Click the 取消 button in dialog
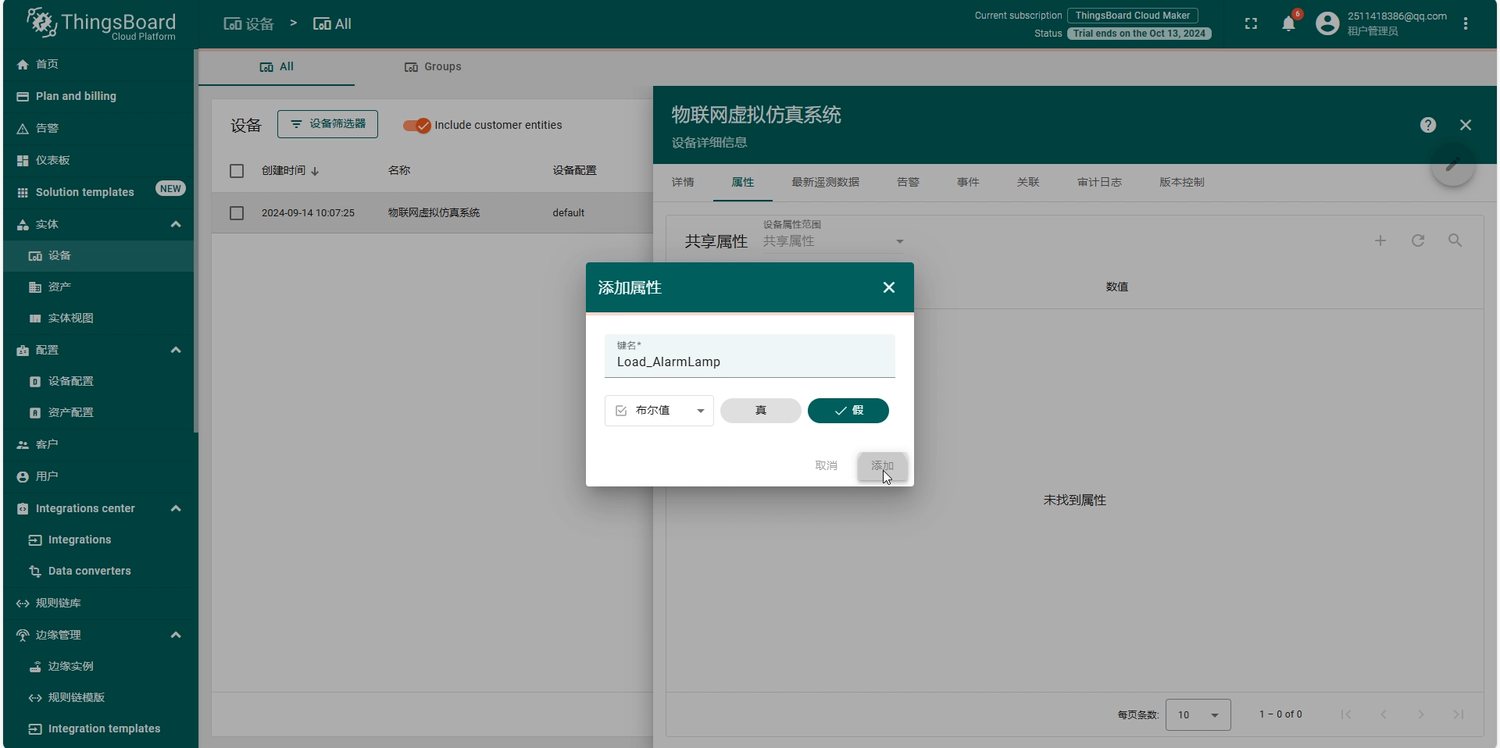 pos(826,466)
